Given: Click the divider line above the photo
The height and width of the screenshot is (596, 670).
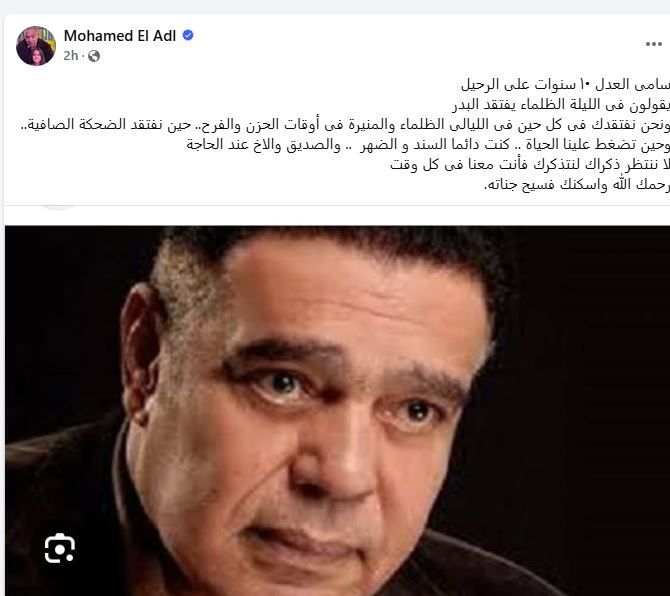Looking at the screenshot, I should (x=337, y=206).
